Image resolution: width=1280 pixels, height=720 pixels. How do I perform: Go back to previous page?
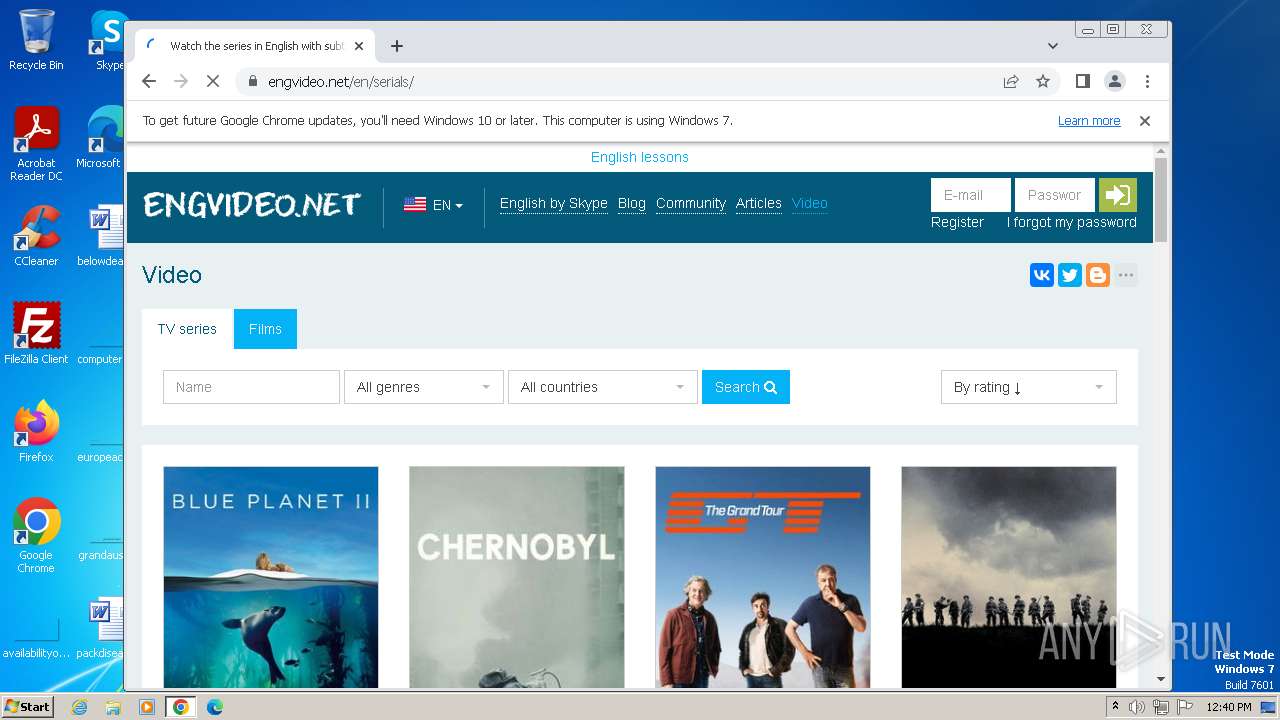tap(149, 81)
